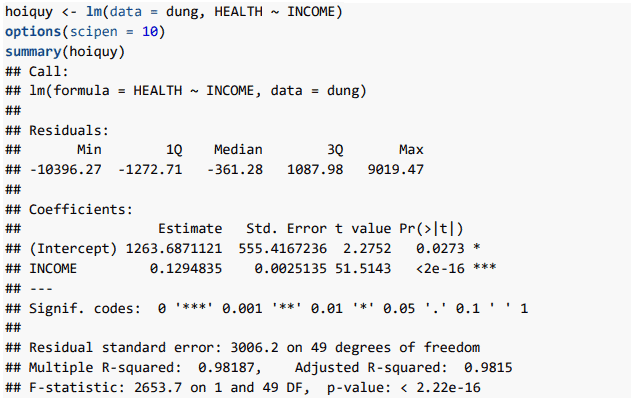Click the three-star significance marker for INCOME

tap(484, 267)
